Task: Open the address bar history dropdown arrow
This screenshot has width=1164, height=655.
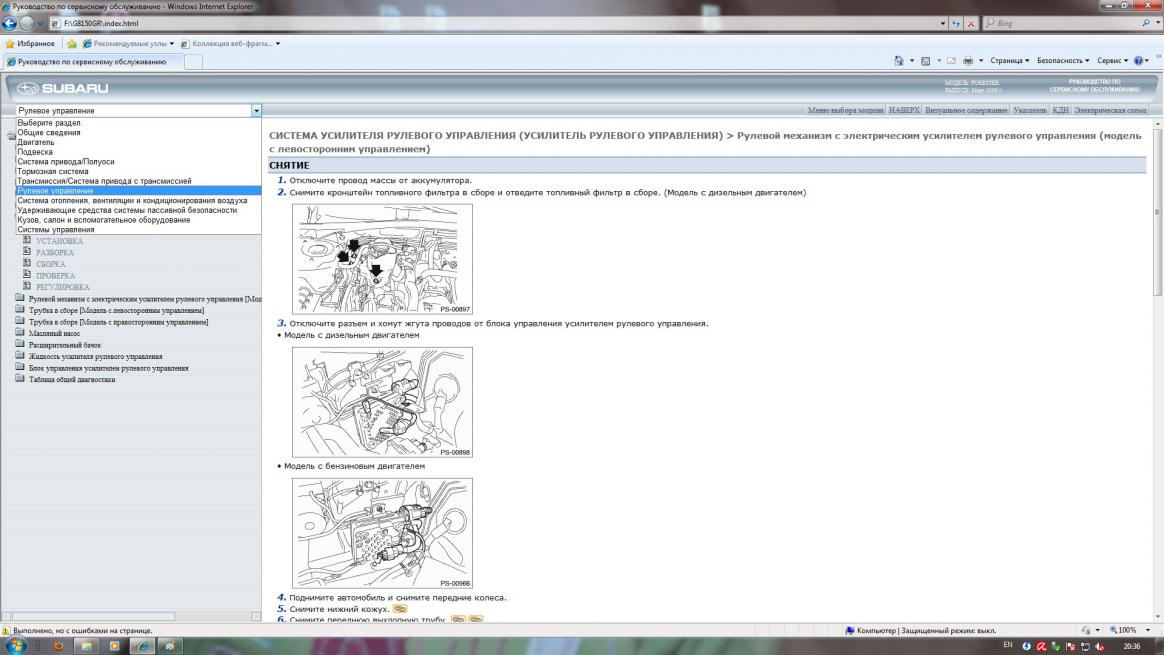Action: (943, 24)
